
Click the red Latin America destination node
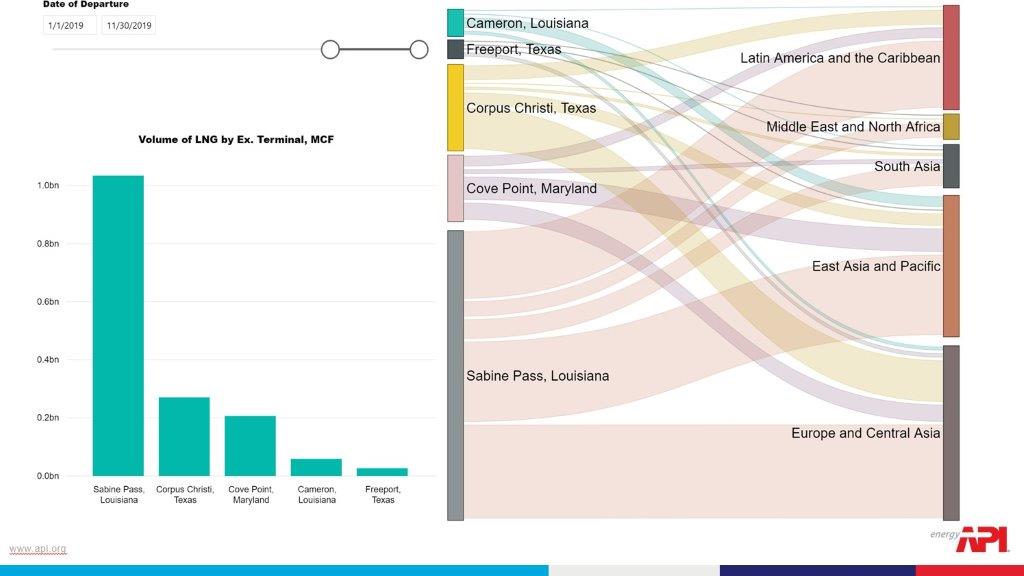pyautogui.click(x=951, y=57)
